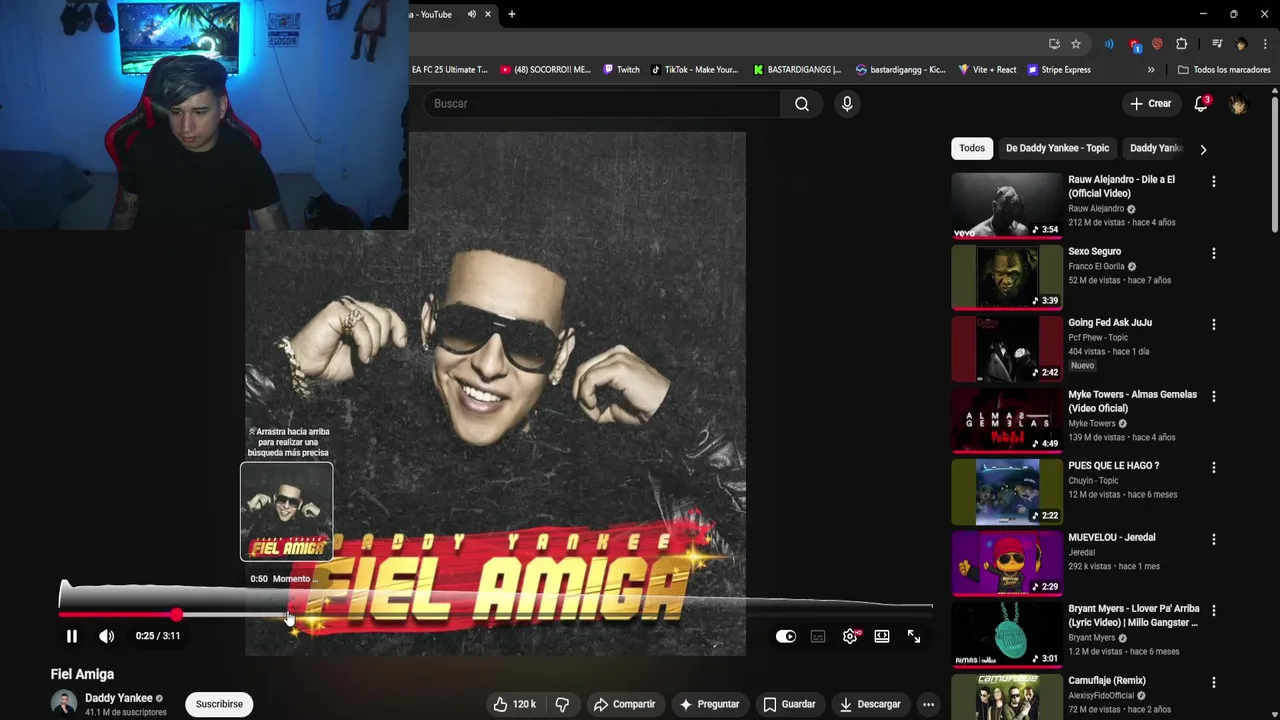Image resolution: width=1280 pixels, height=720 pixels.
Task: Open the Stripe Express bookmark
Action: pyautogui.click(x=1059, y=70)
